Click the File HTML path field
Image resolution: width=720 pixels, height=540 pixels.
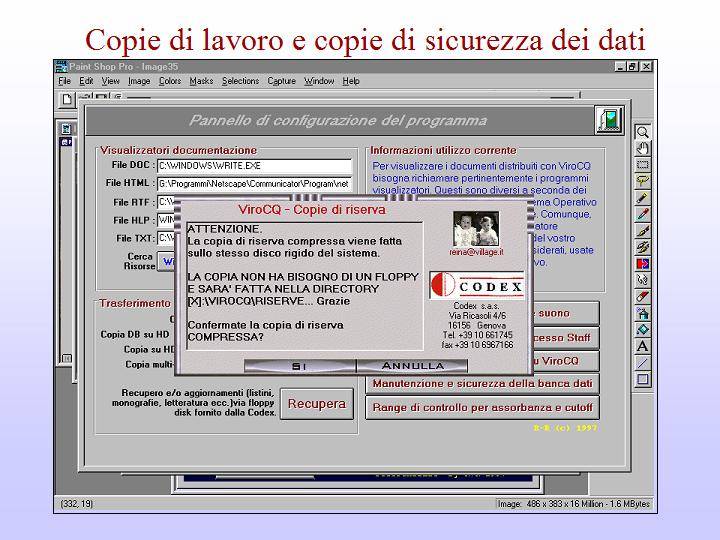point(254,184)
